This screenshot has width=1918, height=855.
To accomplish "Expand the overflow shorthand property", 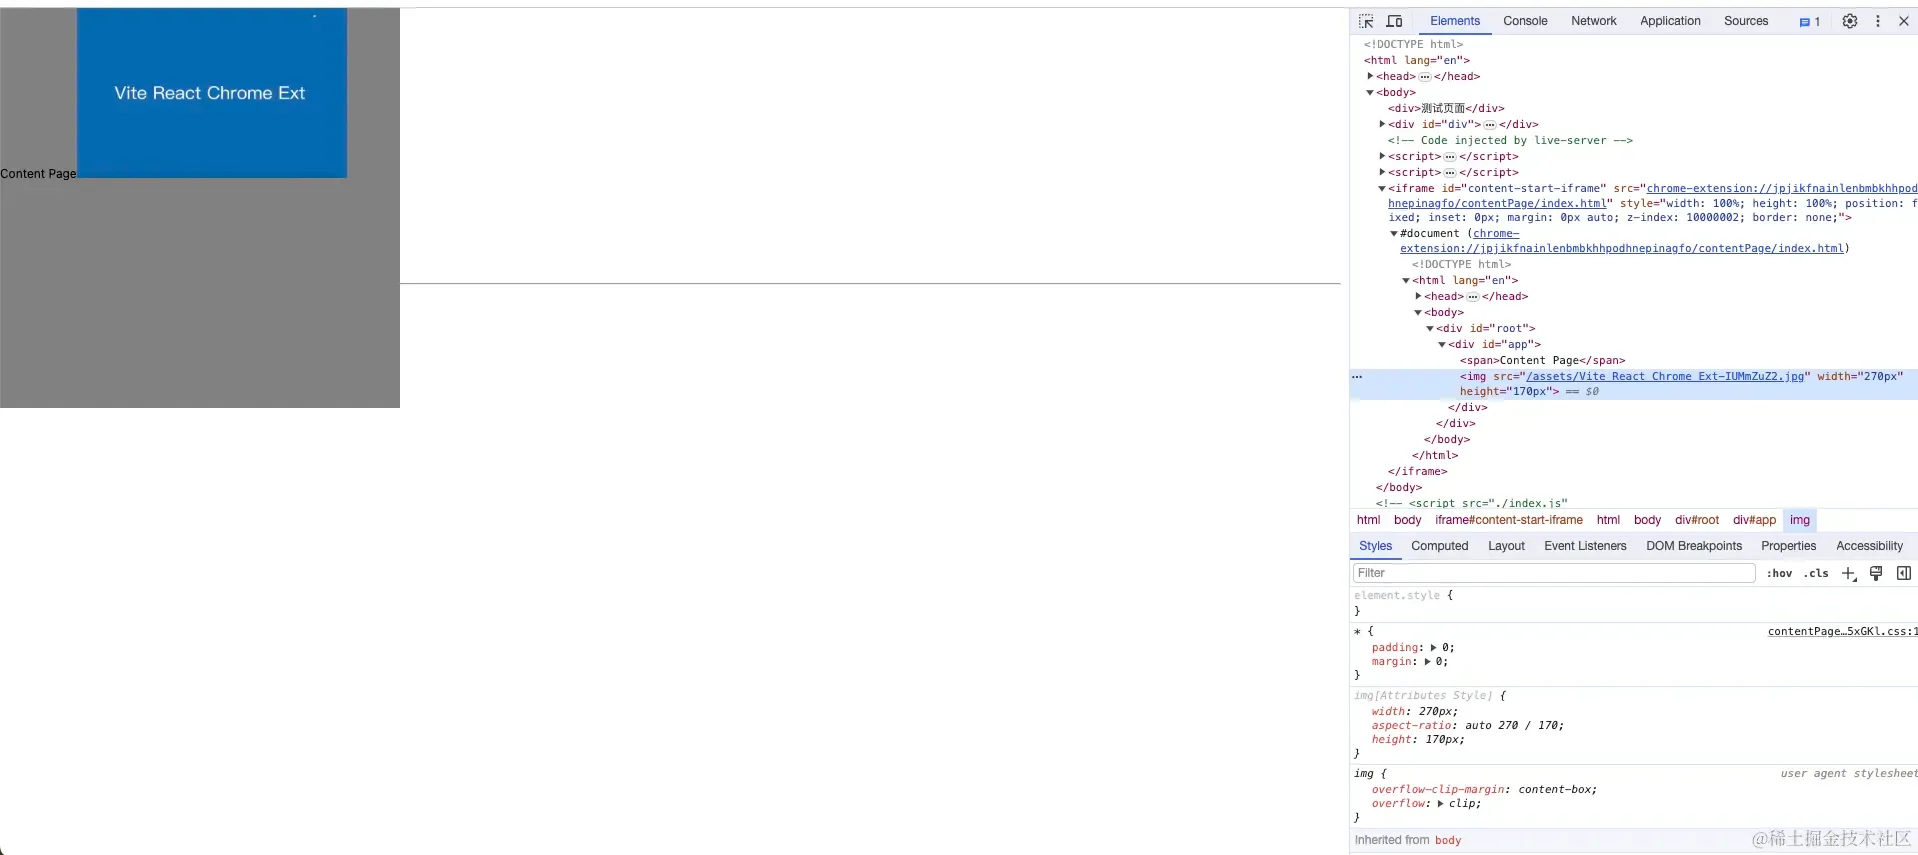I will click(x=1440, y=804).
